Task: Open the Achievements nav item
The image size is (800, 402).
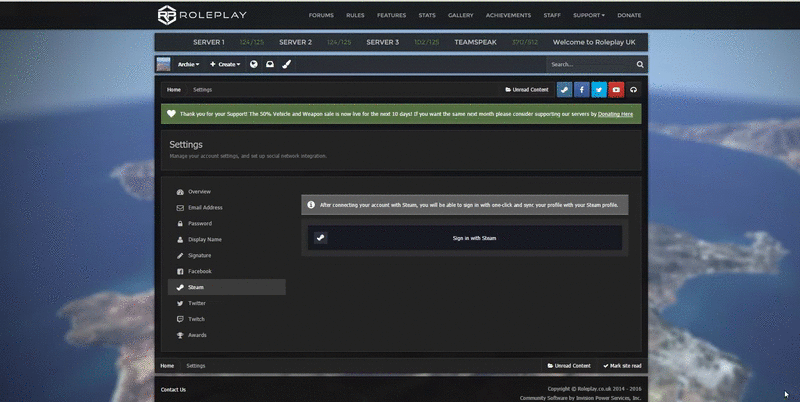Action: click(508, 15)
